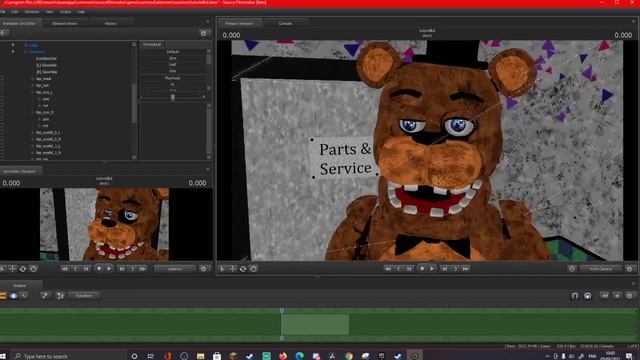This screenshot has width=640, height=360.
Task: Open the timeline gear settings
Action: point(629,296)
